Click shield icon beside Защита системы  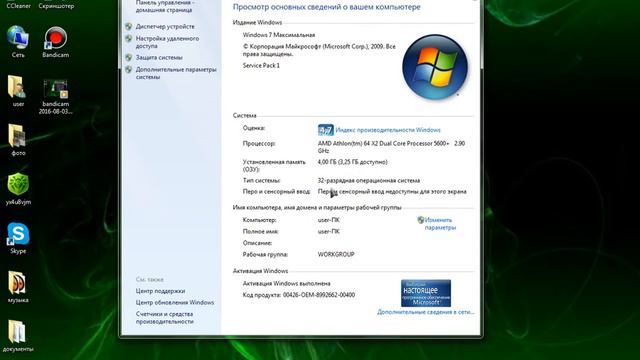tap(129, 58)
